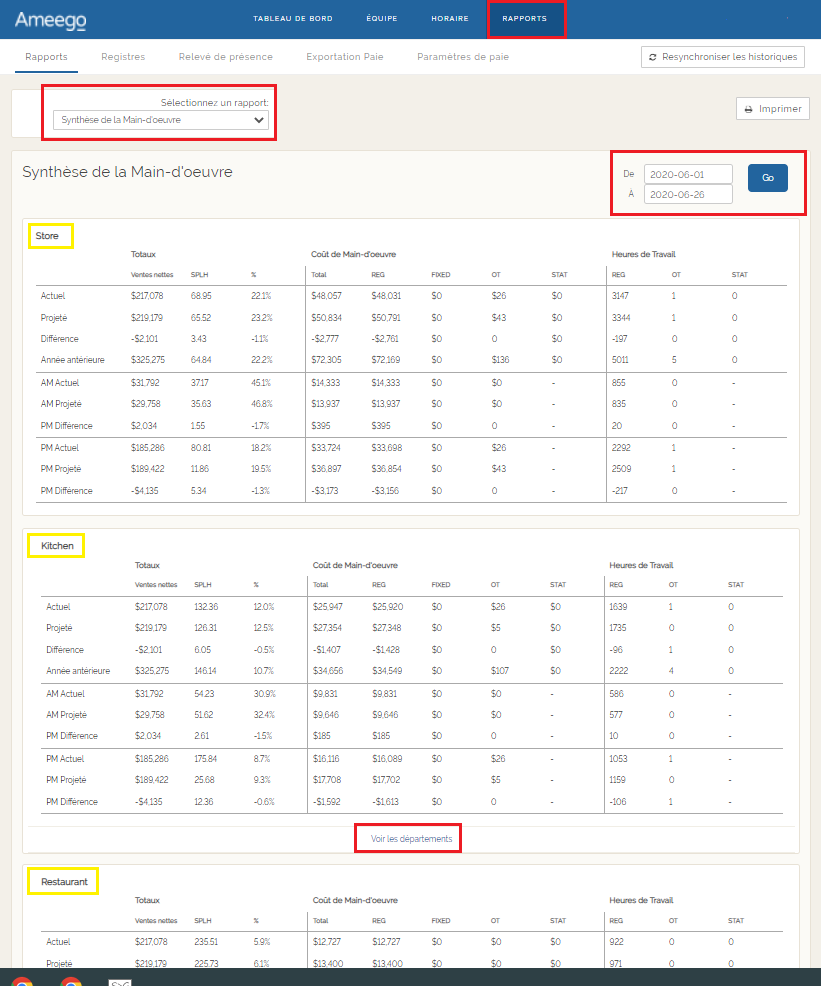Open the second Chrome taskbar icon

click(x=71, y=981)
